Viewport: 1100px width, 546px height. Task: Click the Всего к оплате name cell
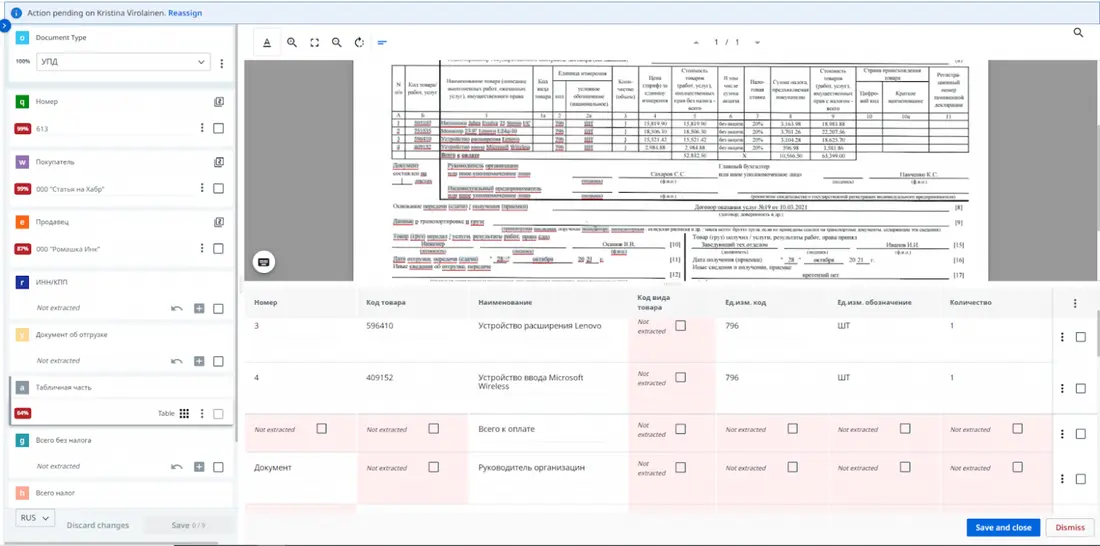(x=509, y=429)
